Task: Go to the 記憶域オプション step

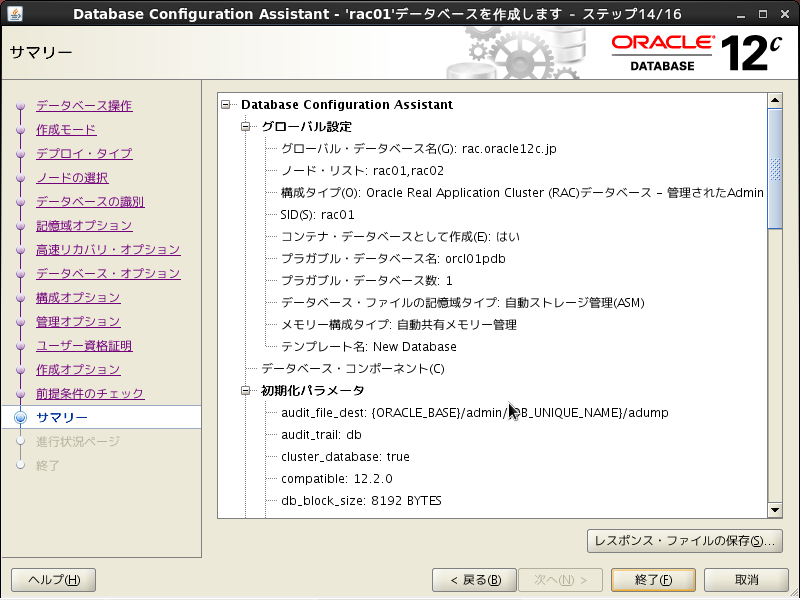Action: tap(84, 226)
